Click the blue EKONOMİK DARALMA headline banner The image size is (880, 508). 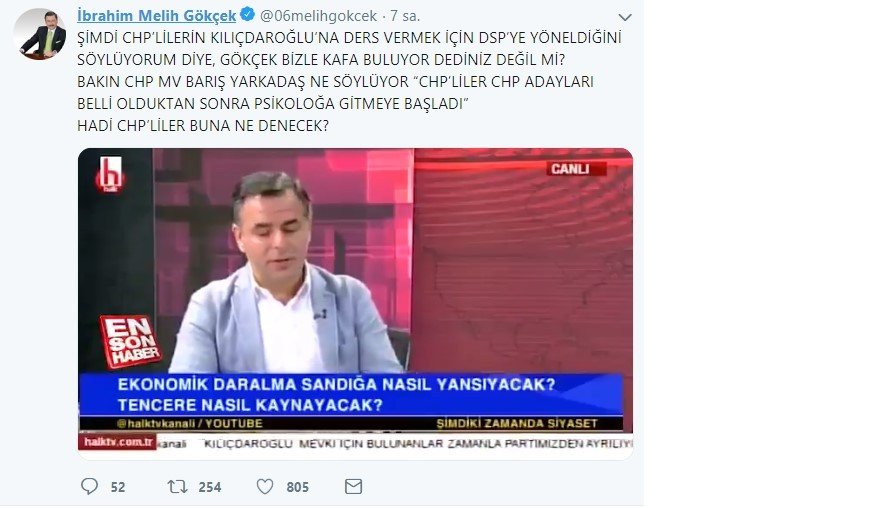351,395
